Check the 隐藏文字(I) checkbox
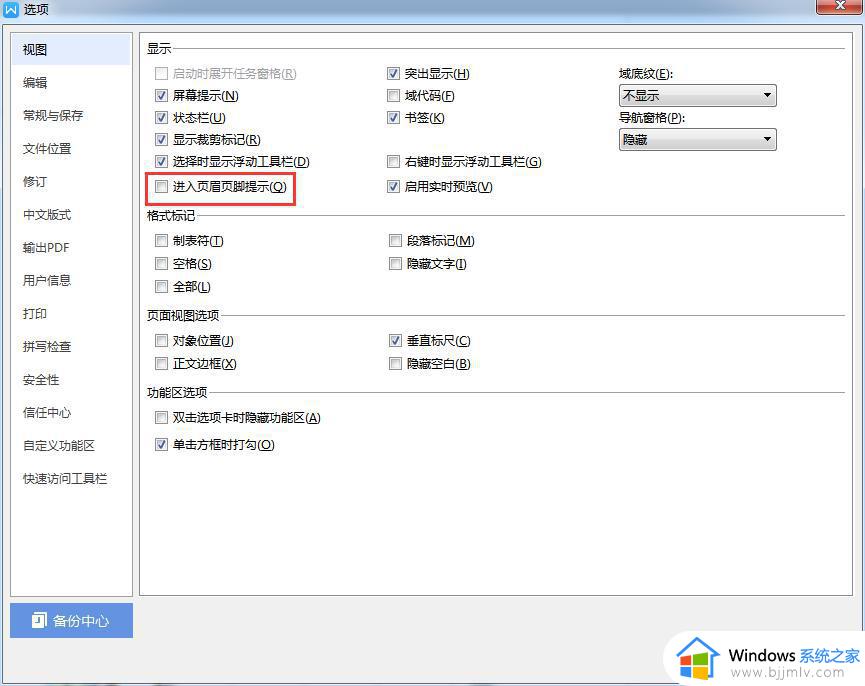This screenshot has width=865, height=686. point(395,264)
